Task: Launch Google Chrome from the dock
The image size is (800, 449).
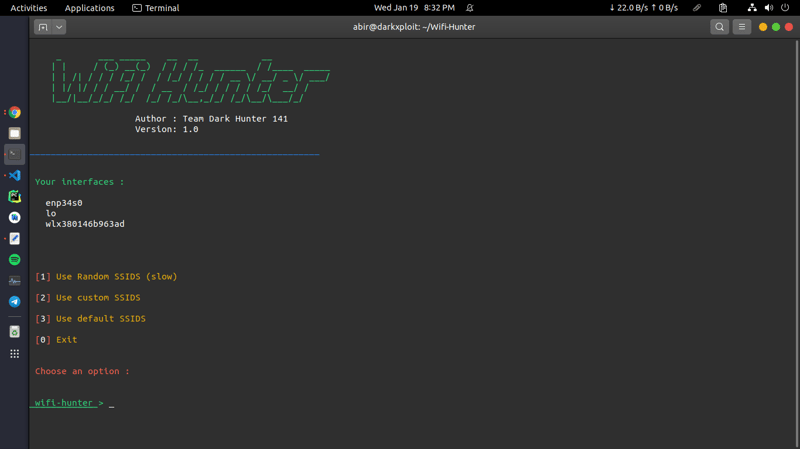Action: coord(15,113)
